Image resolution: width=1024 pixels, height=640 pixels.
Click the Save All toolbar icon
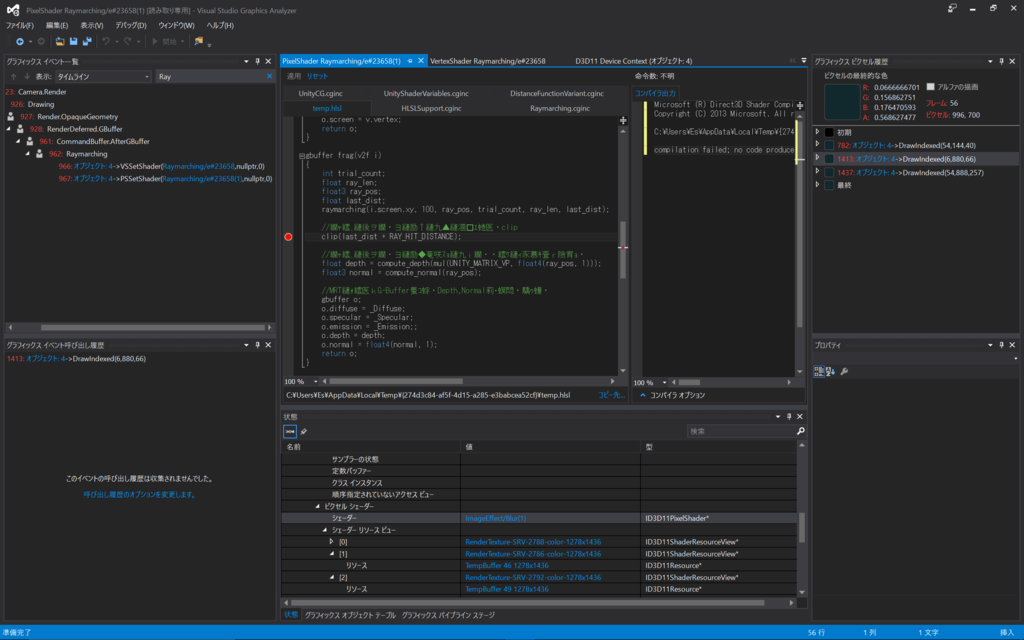coord(87,41)
